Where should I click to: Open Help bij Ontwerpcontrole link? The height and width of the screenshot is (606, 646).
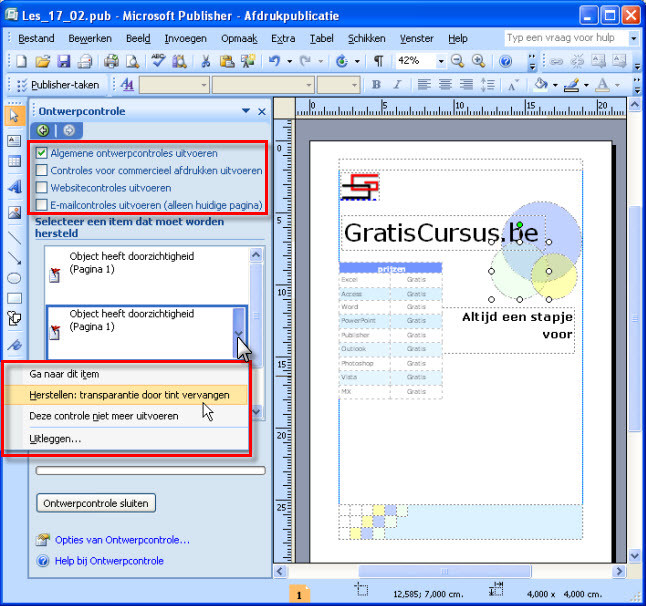[x=109, y=561]
